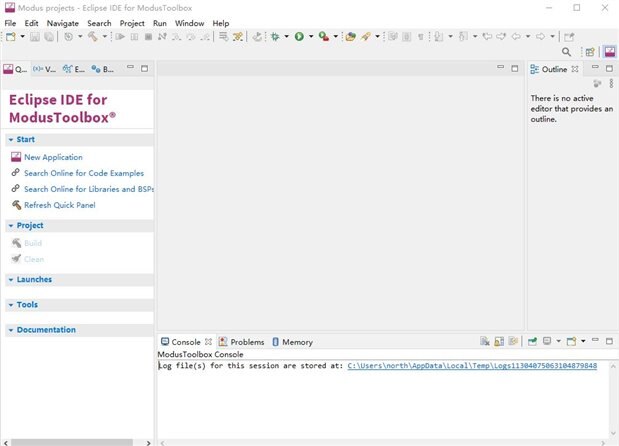Open the Run menu

coord(159,23)
